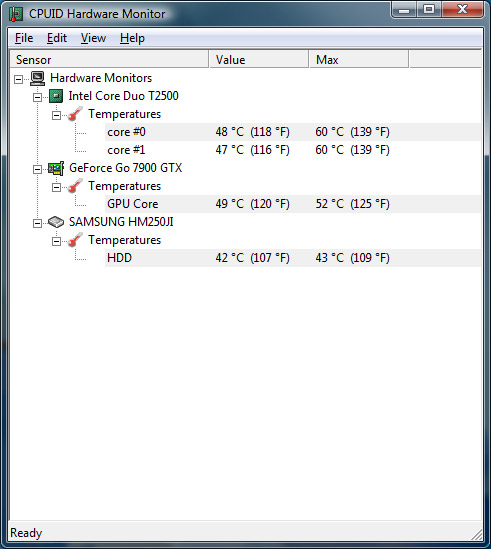491x549 pixels.
Task: Click the GeForce Go 7900 GTX card icon
Action: click(56, 168)
